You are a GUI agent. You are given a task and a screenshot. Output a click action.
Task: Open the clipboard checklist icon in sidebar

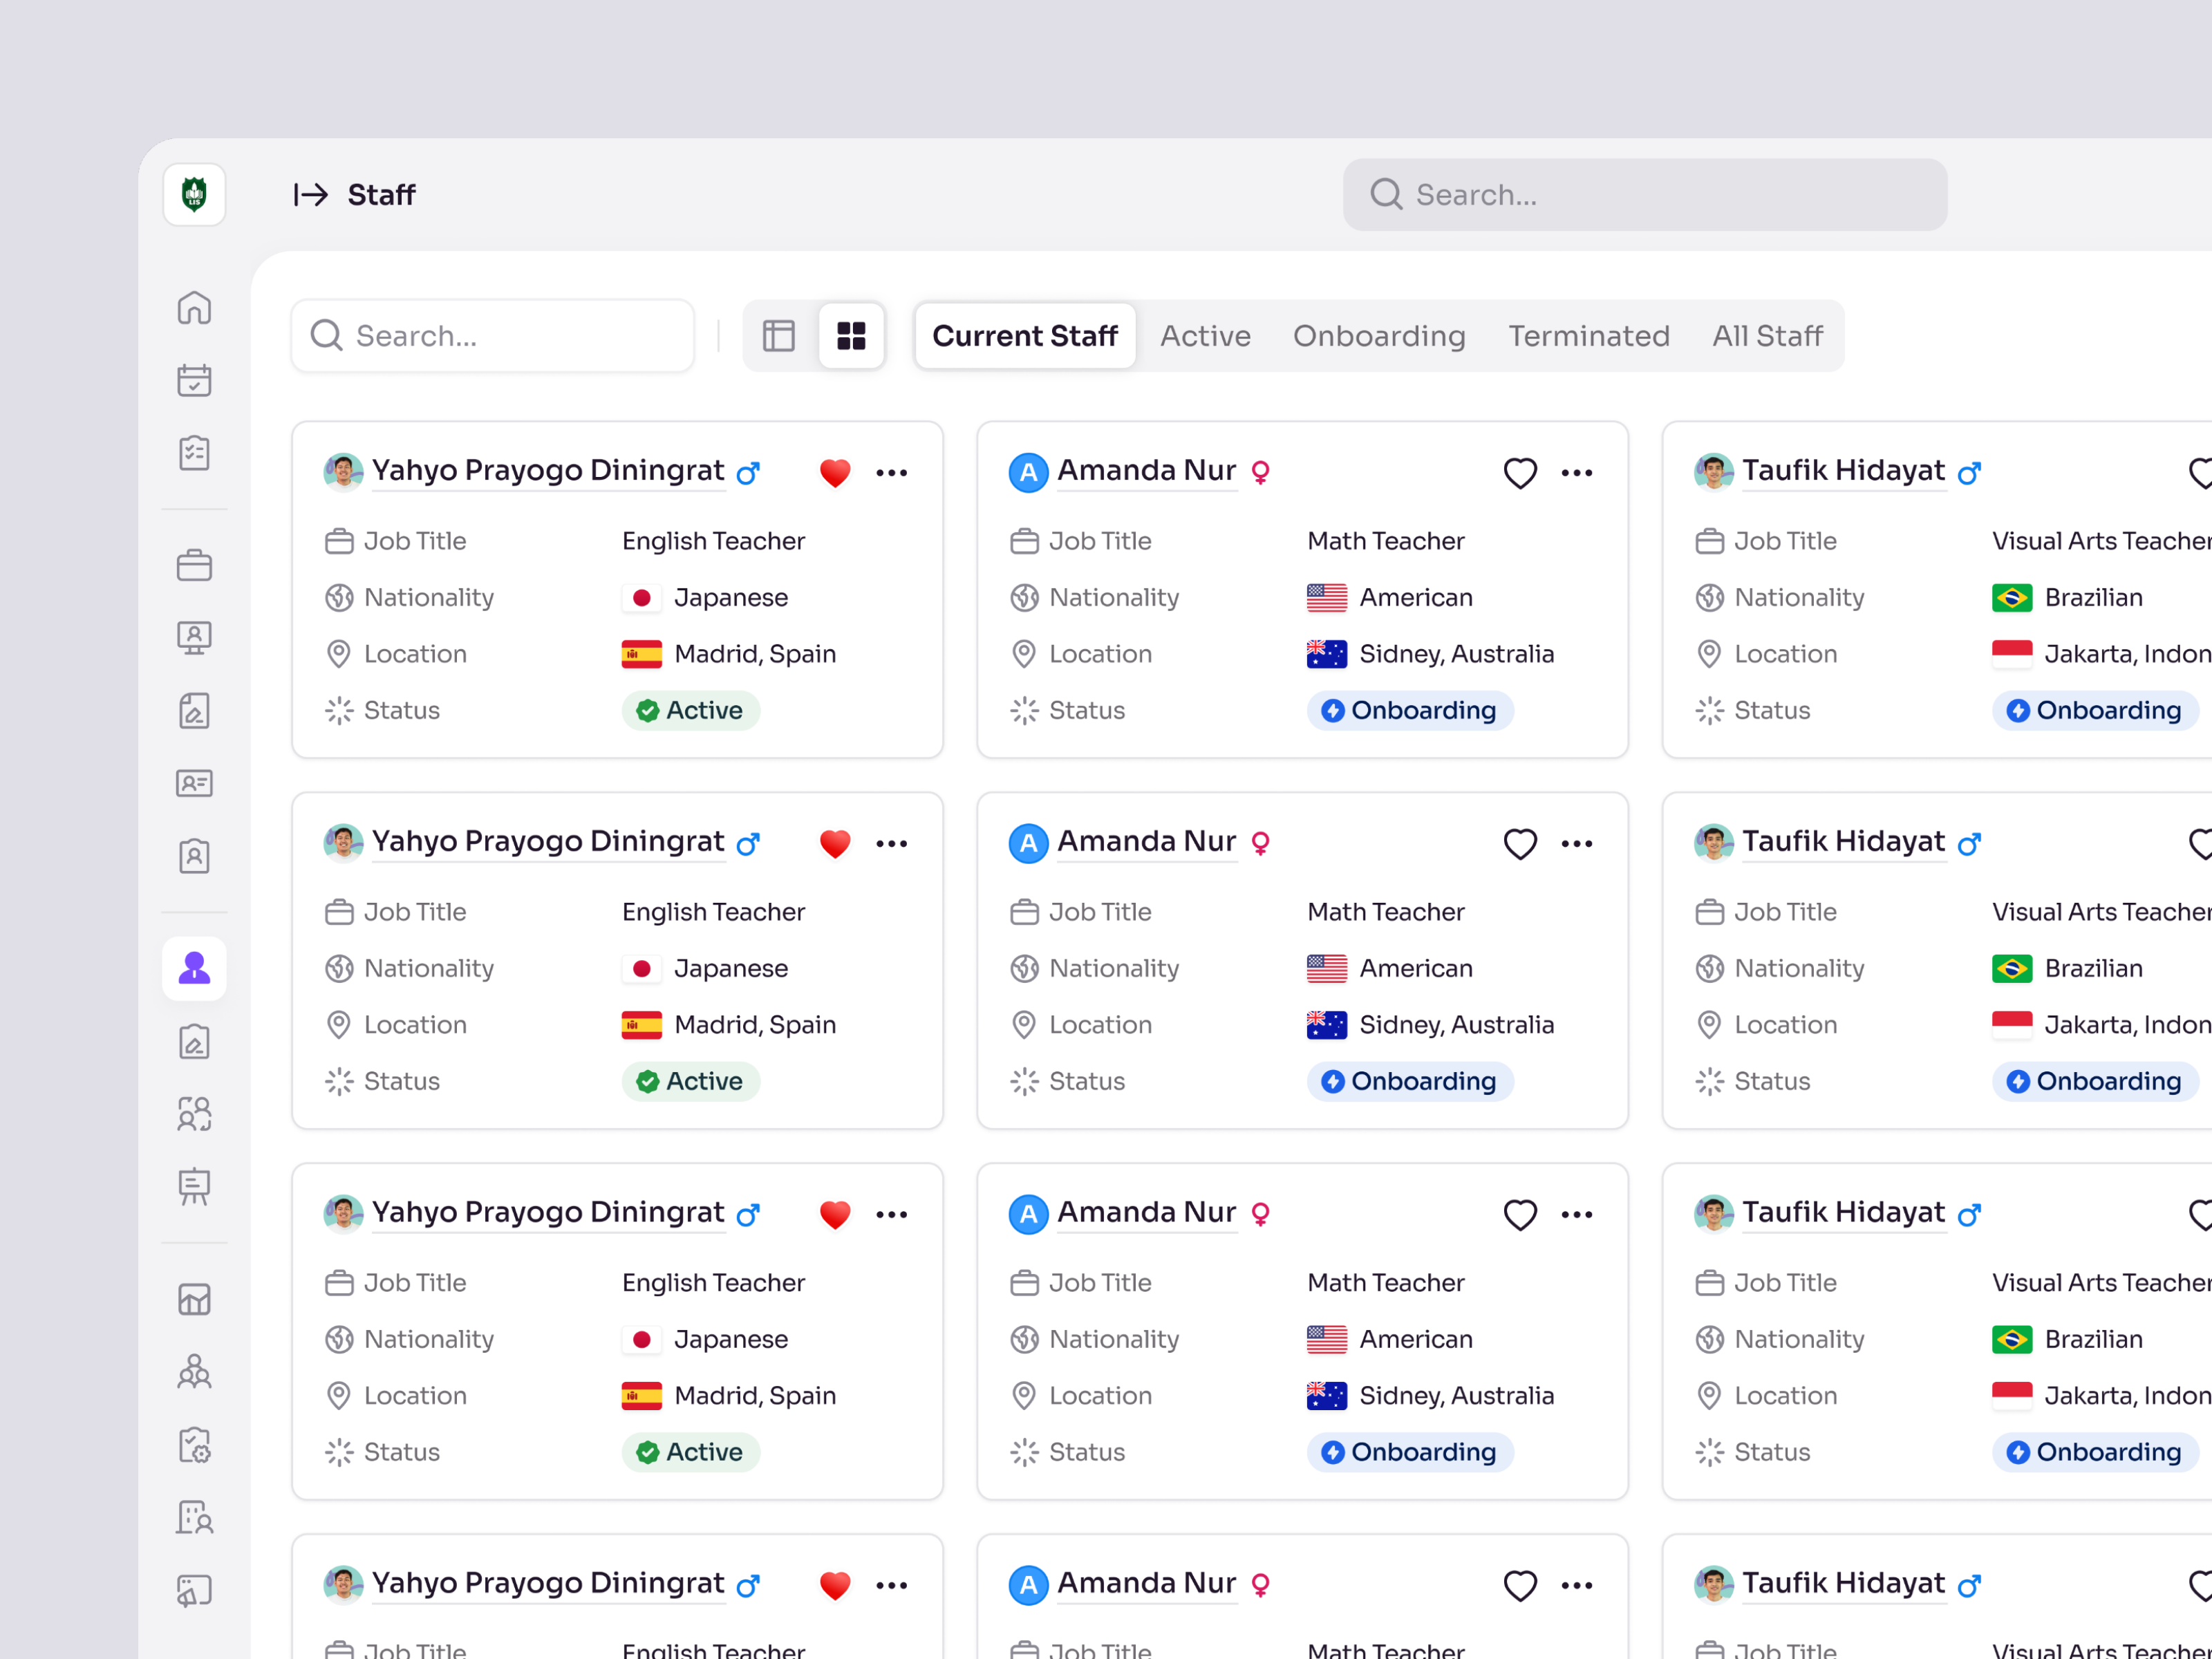click(194, 452)
